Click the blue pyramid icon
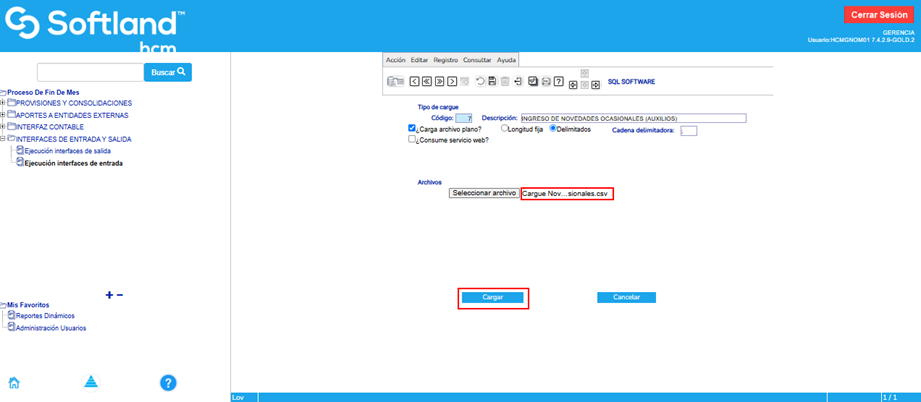 click(91, 382)
